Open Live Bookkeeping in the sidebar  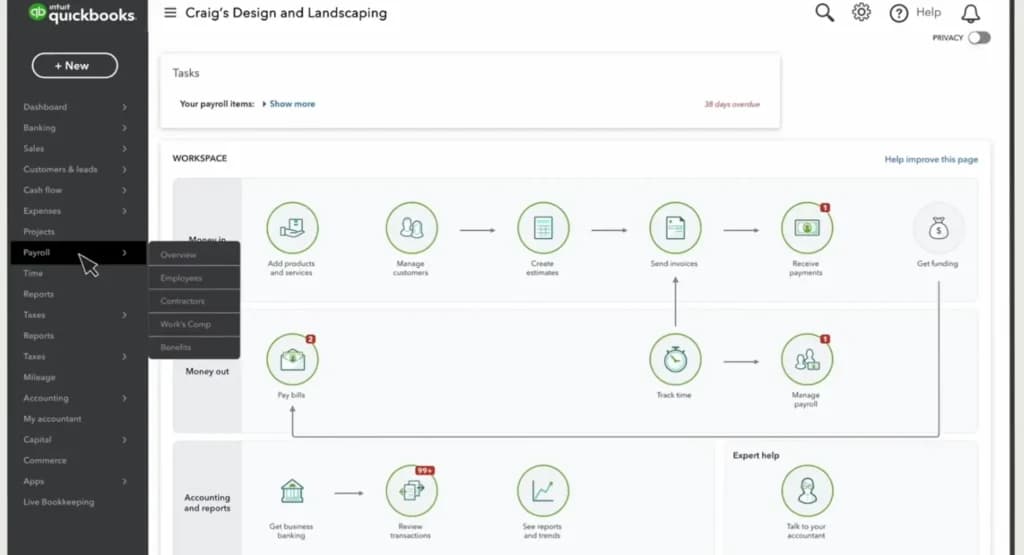[x=59, y=502]
